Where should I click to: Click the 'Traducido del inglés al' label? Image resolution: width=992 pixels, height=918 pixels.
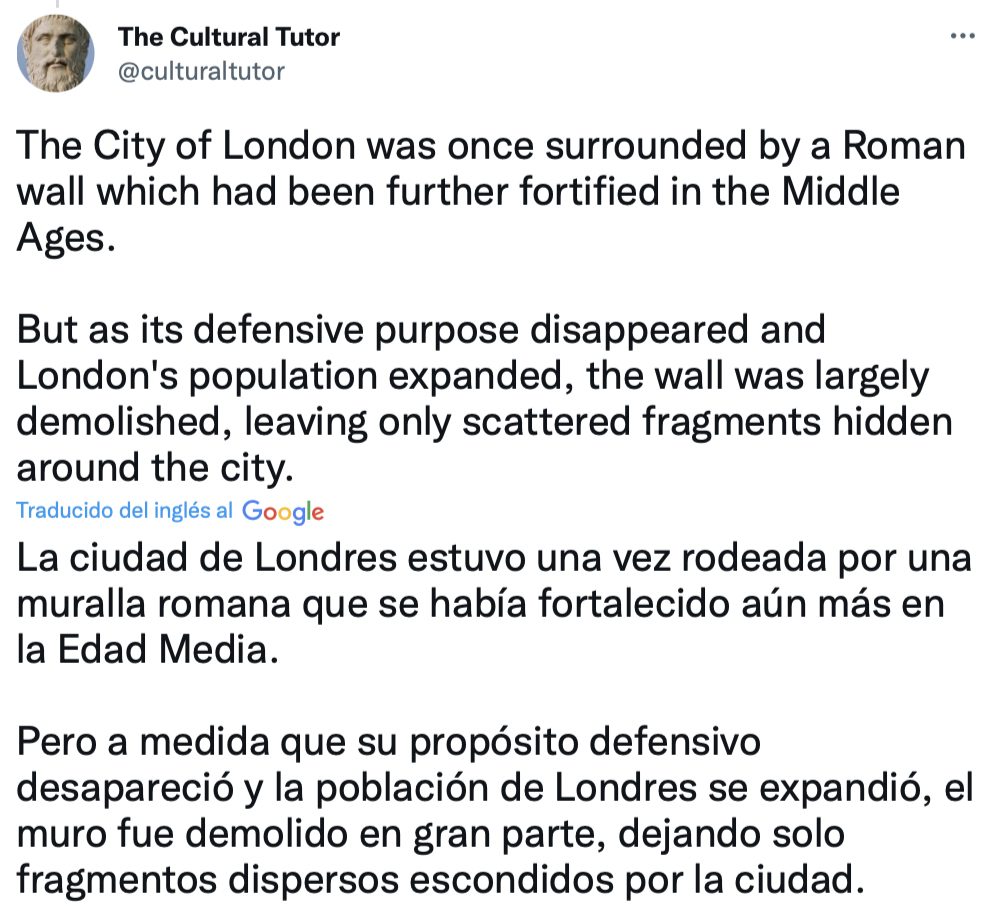pyautogui.click(x=125, y=510)
